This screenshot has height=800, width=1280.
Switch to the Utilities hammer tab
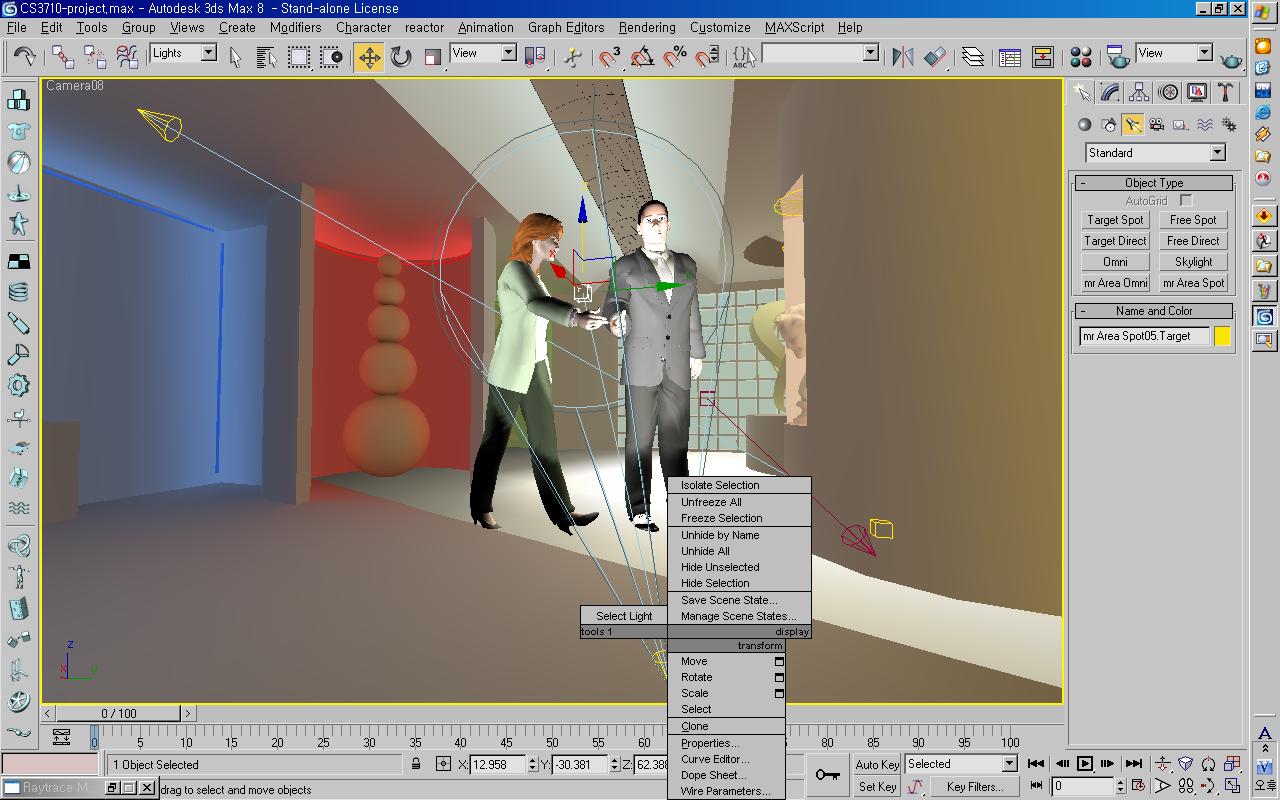tap(1226, 93)
